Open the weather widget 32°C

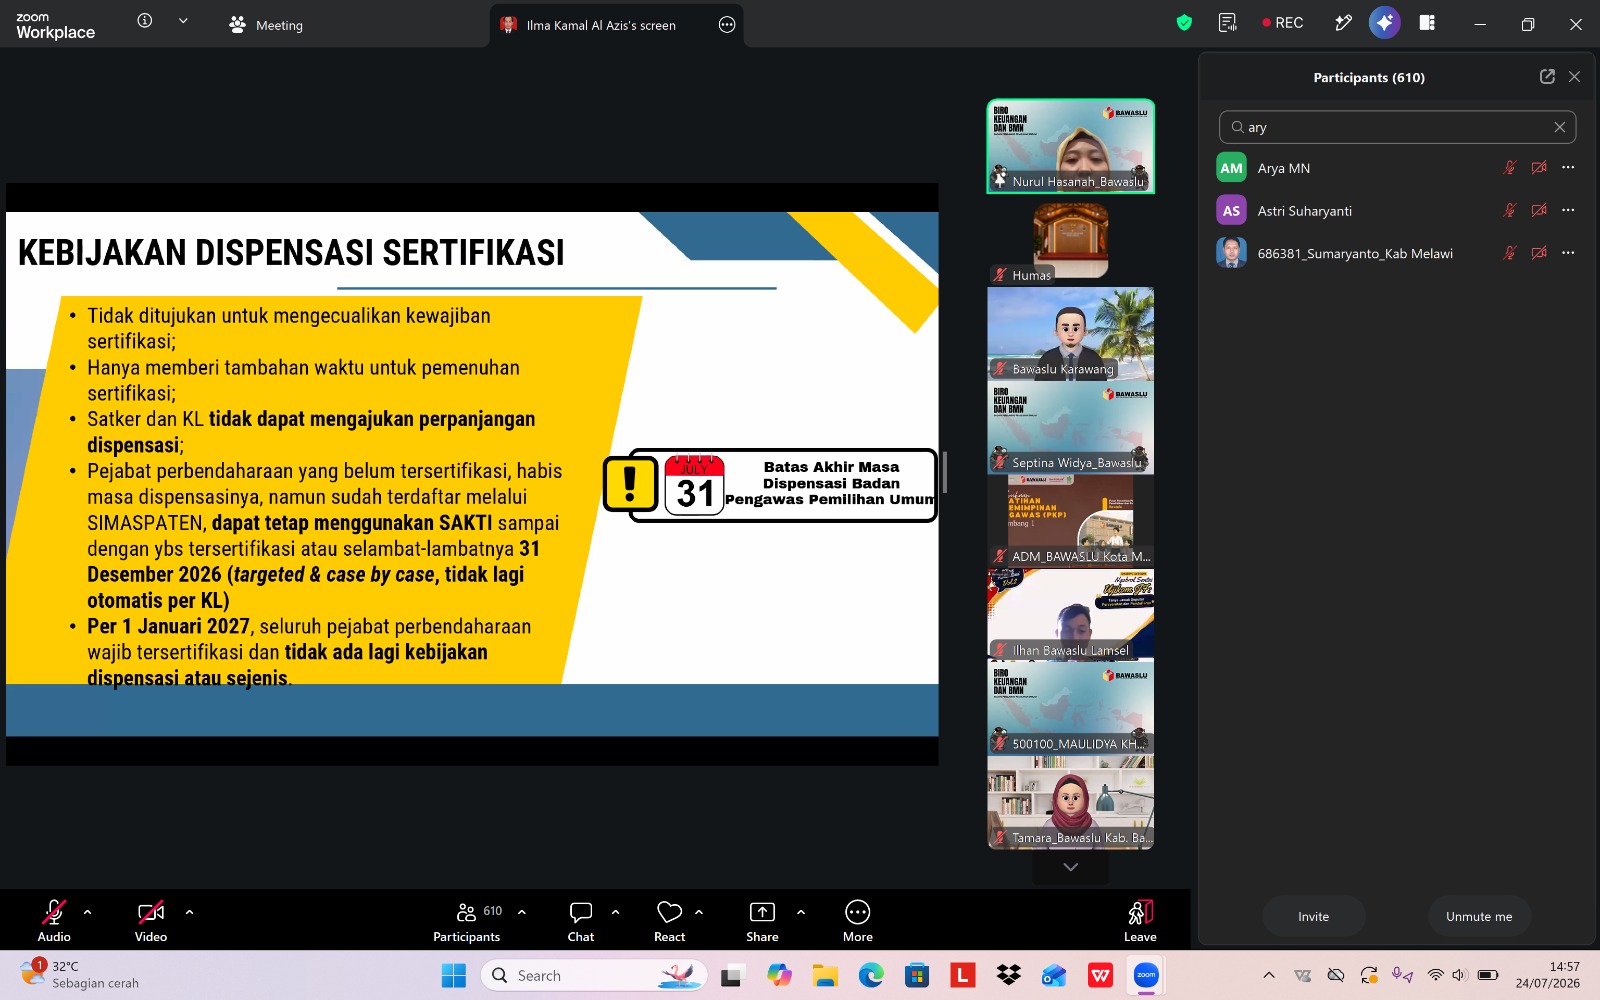(x=80, y=975)
